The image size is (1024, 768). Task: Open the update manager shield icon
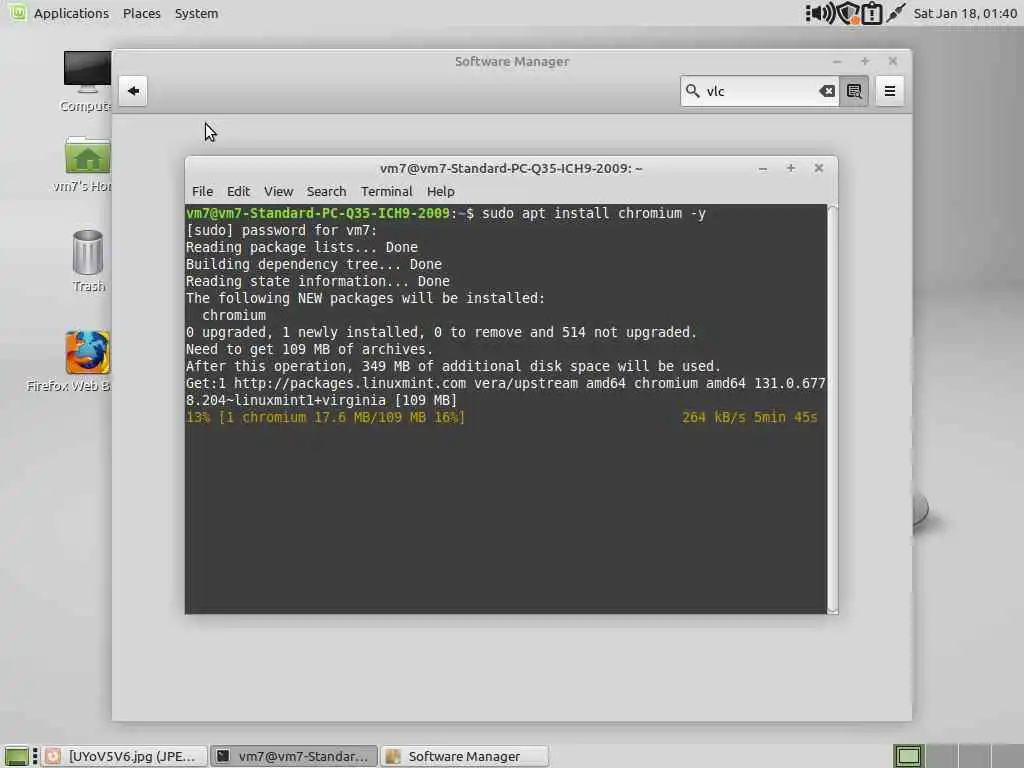(x=848, y=13)
